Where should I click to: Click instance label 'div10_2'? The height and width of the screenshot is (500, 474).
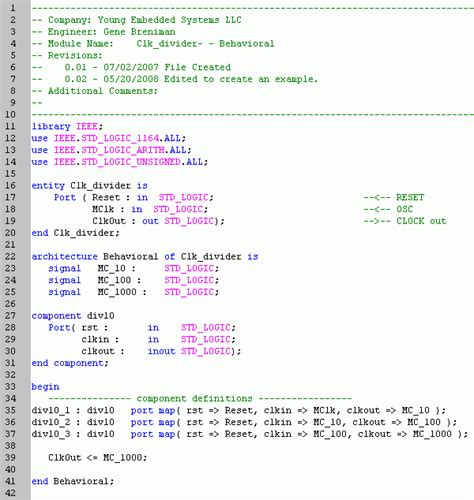click(51, 422)
